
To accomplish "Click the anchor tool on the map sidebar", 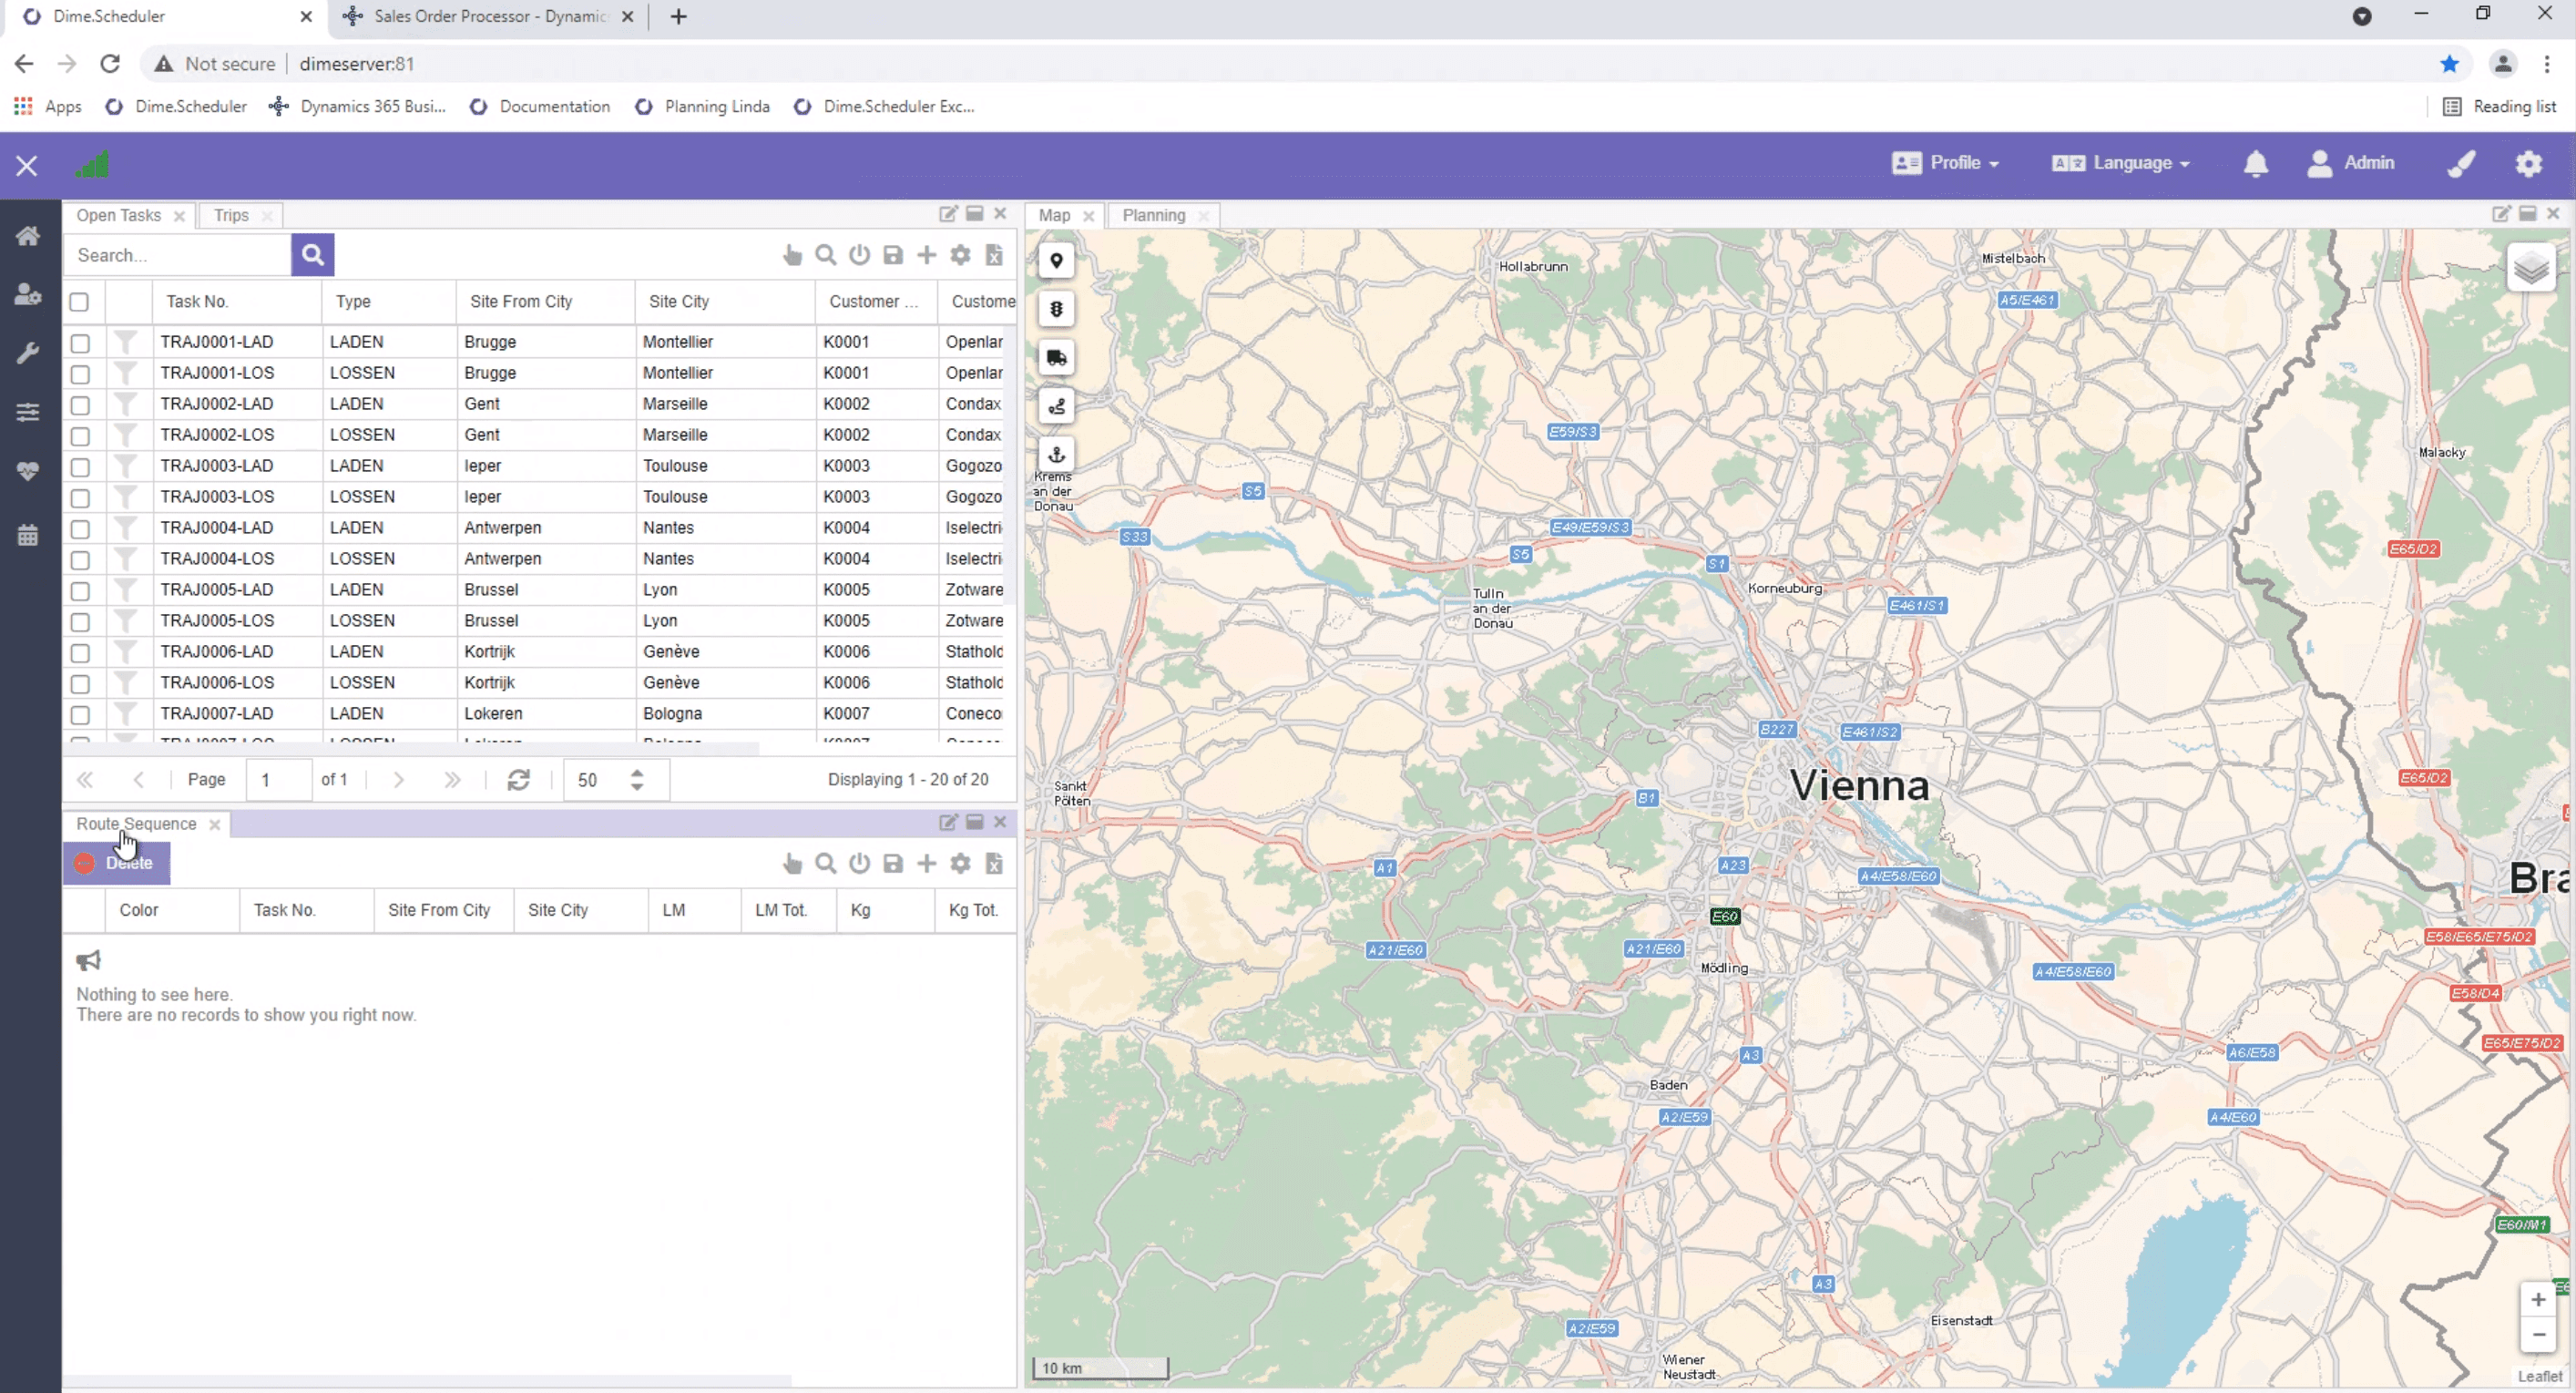I will (1056, 454).
